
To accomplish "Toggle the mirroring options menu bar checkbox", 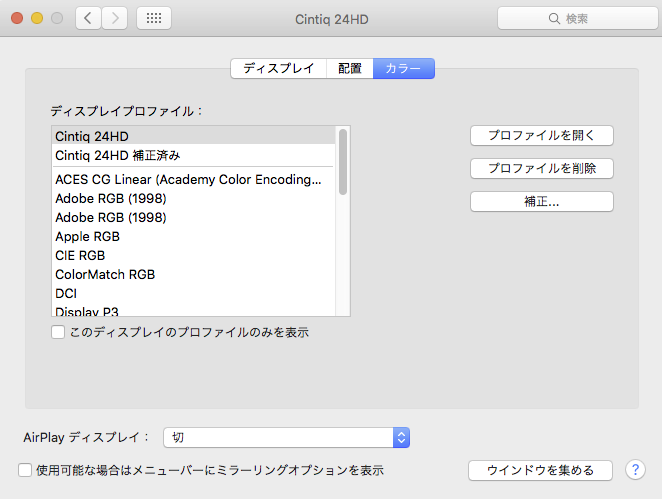I will click(x=25, y=469).
